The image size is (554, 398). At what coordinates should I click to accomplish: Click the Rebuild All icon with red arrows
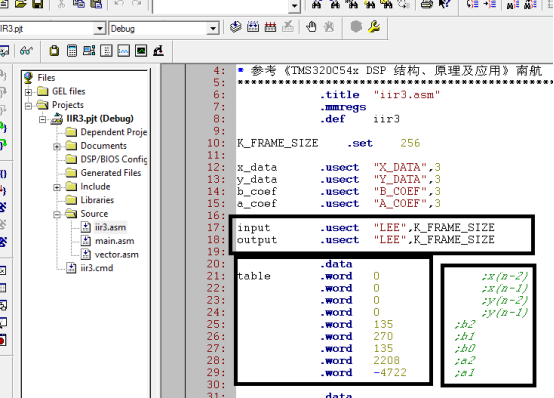pos(270,27)
